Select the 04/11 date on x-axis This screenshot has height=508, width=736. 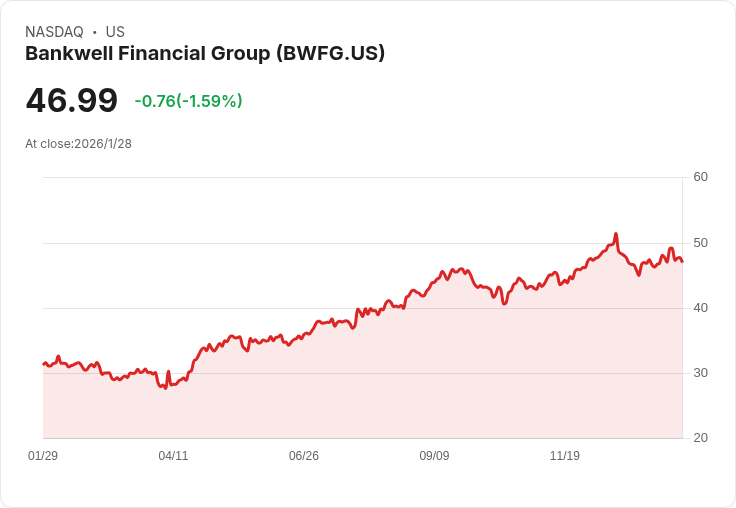coord(173,456)
